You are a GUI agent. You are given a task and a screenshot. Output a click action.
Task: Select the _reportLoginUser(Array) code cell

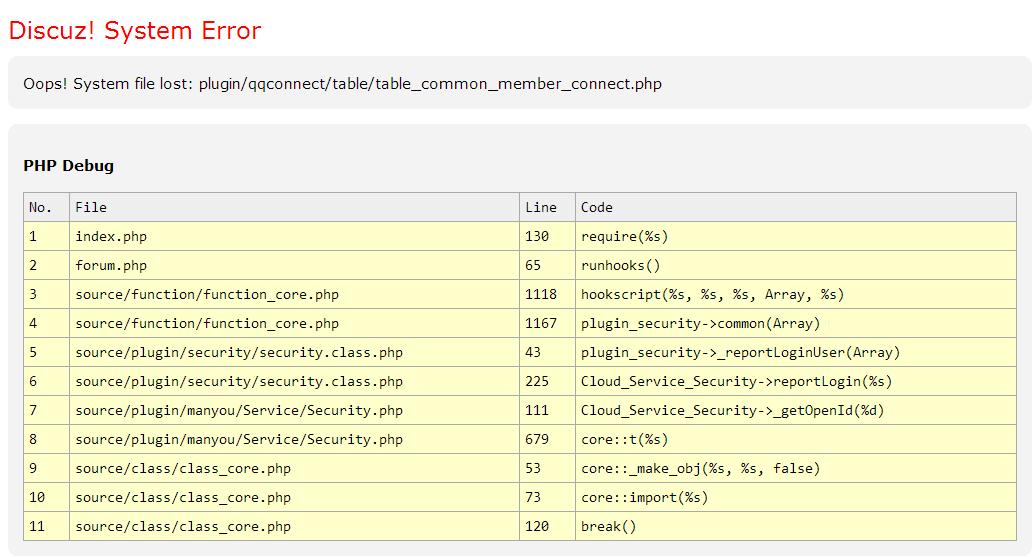[740, 352]
